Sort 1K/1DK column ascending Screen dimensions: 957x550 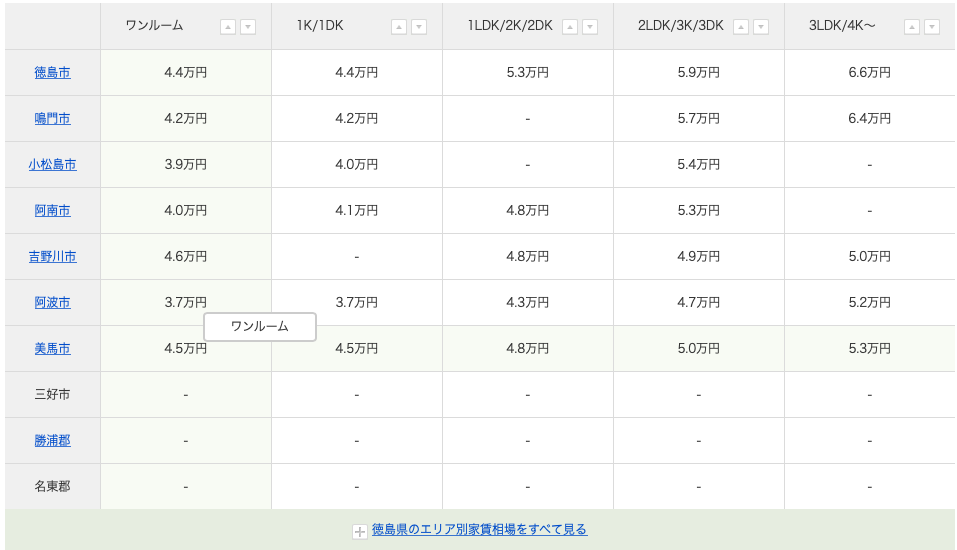point(399,27)
